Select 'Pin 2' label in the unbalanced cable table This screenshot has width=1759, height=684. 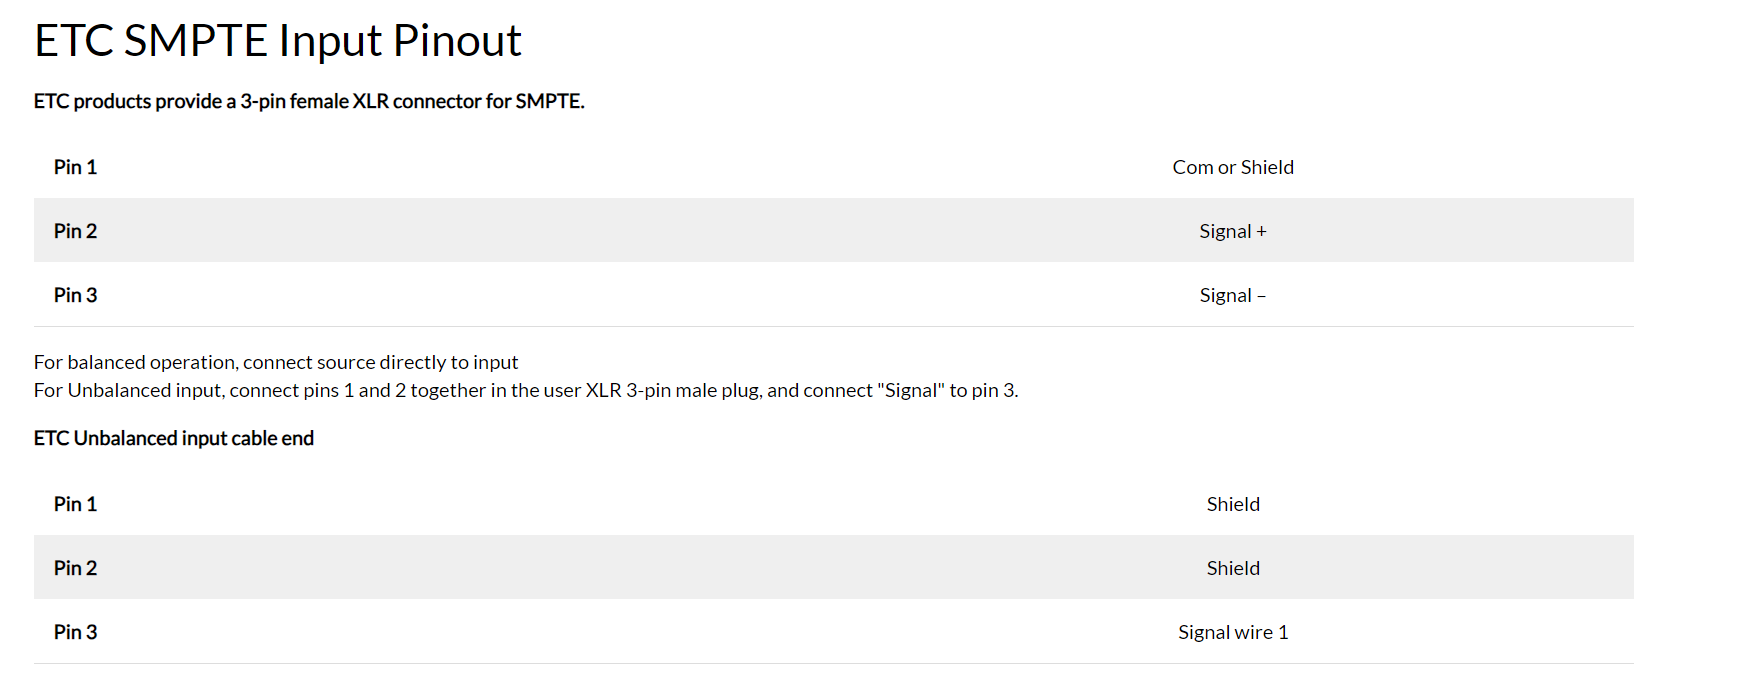(75, 568)
